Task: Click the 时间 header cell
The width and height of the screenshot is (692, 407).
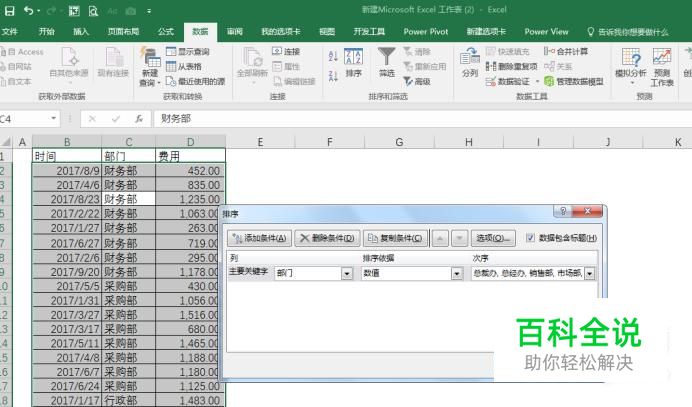Action: [x=67, y=156]
